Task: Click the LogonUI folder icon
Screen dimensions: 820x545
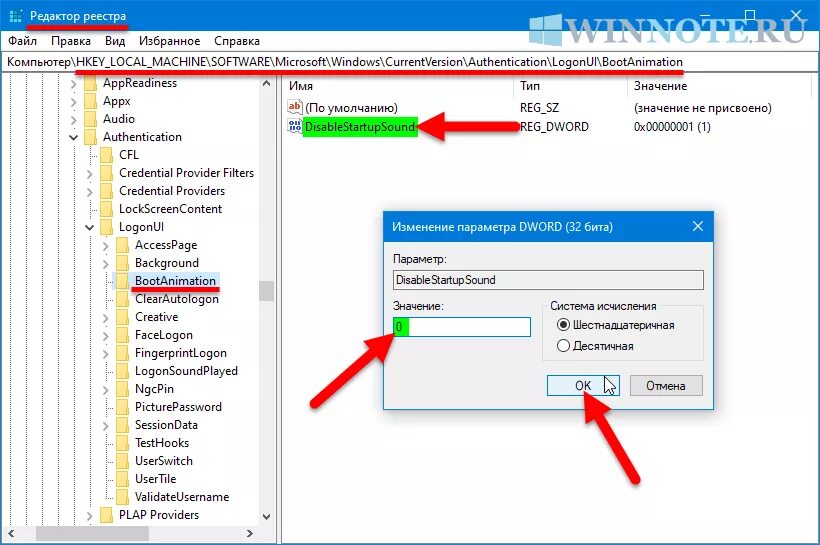Action: pyautogui.click(x=106, y=227)
